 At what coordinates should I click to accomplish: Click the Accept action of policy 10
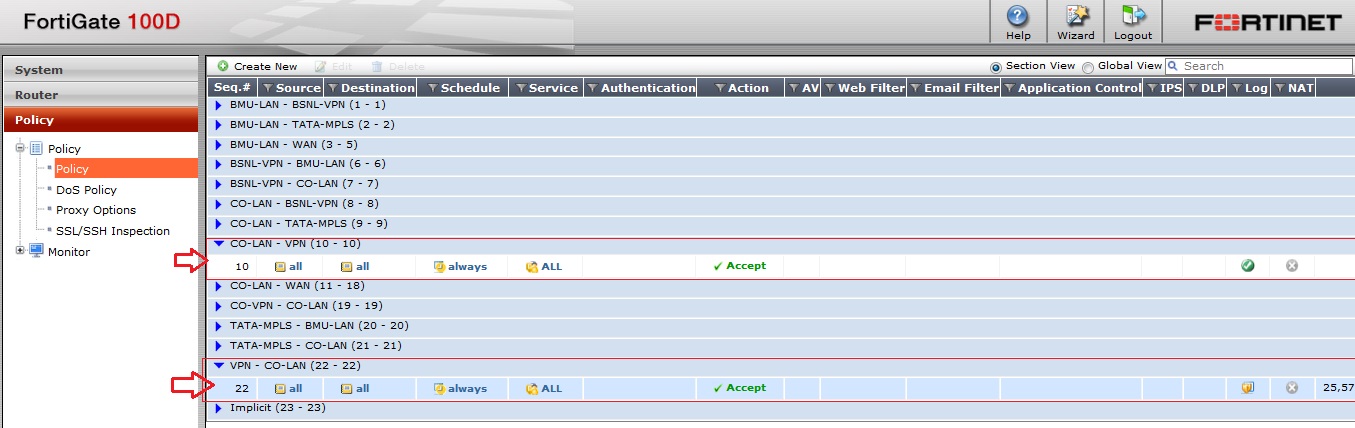(x=739, y=266)
